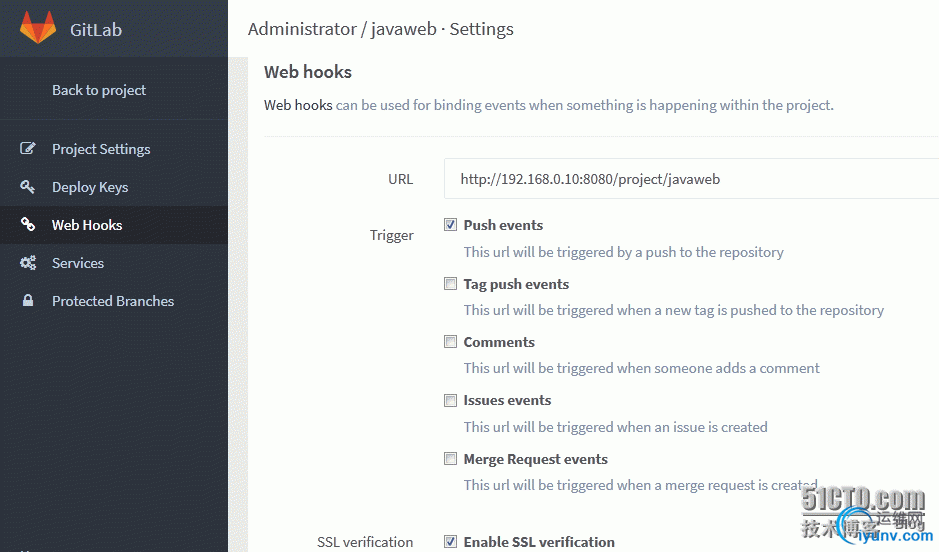Image resolution: width=939 pixels, height=552 pixels.
Task: Enable the Tag push events checkbox
Action: [451, 284]
